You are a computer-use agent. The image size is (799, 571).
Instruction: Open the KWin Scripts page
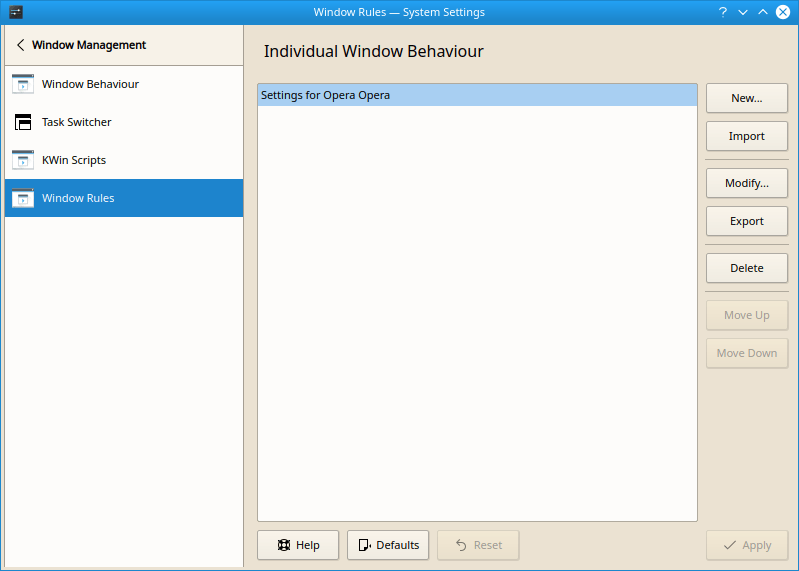[x=124, y=160]
